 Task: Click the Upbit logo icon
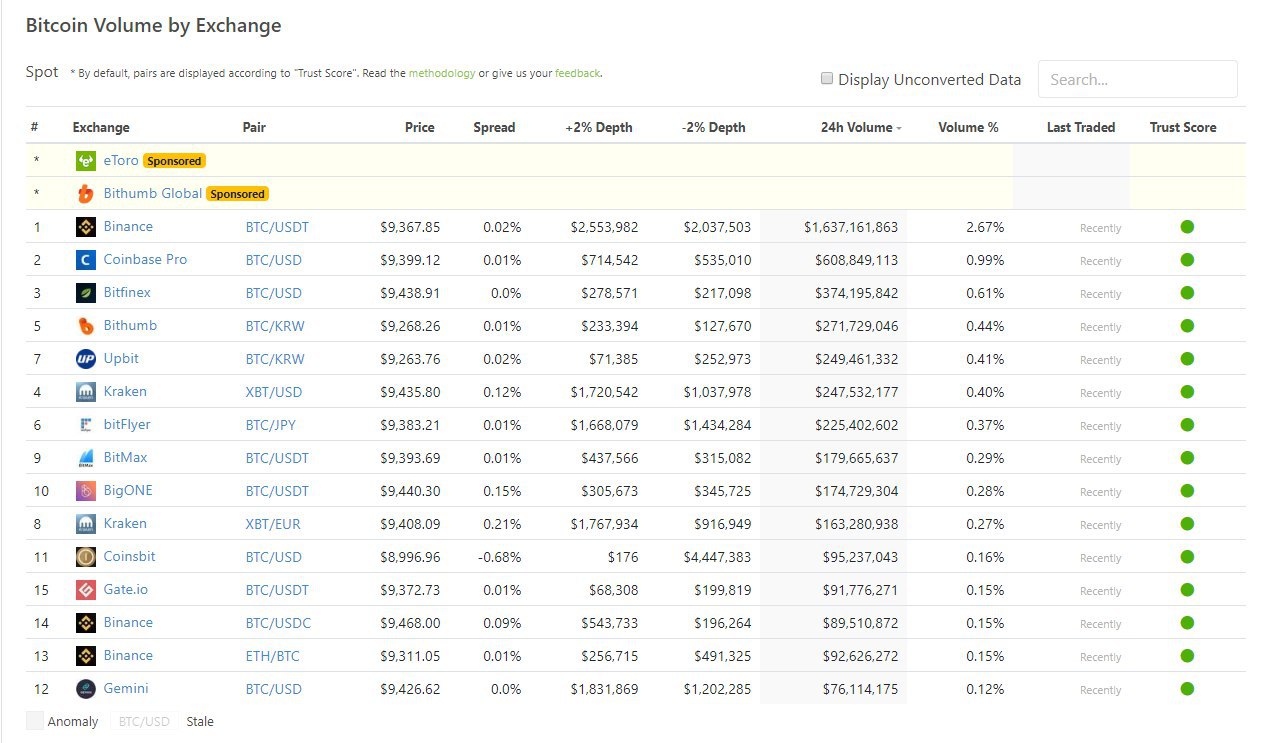86,359
